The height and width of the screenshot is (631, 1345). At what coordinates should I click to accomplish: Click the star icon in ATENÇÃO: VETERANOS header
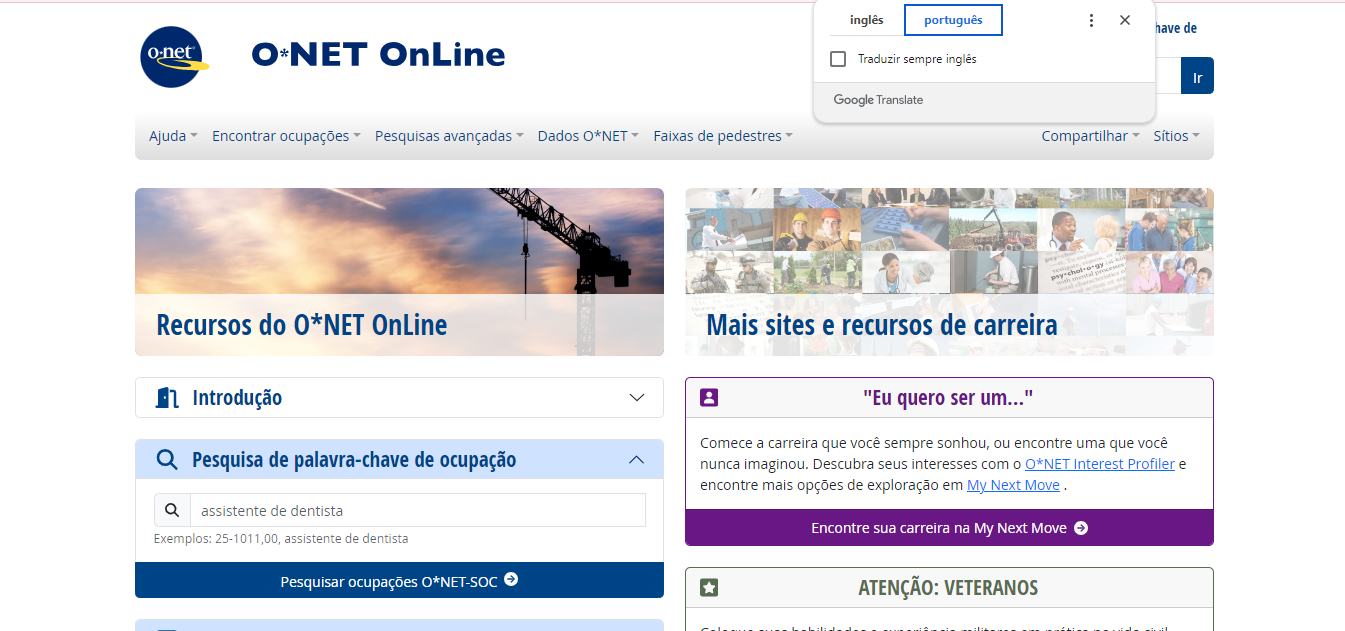tap(709, 587)
